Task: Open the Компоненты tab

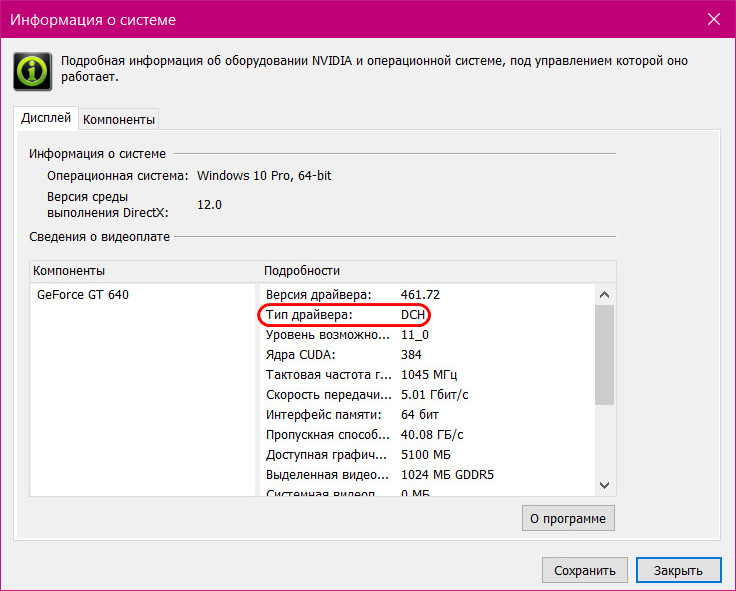Action: (119, 120)
